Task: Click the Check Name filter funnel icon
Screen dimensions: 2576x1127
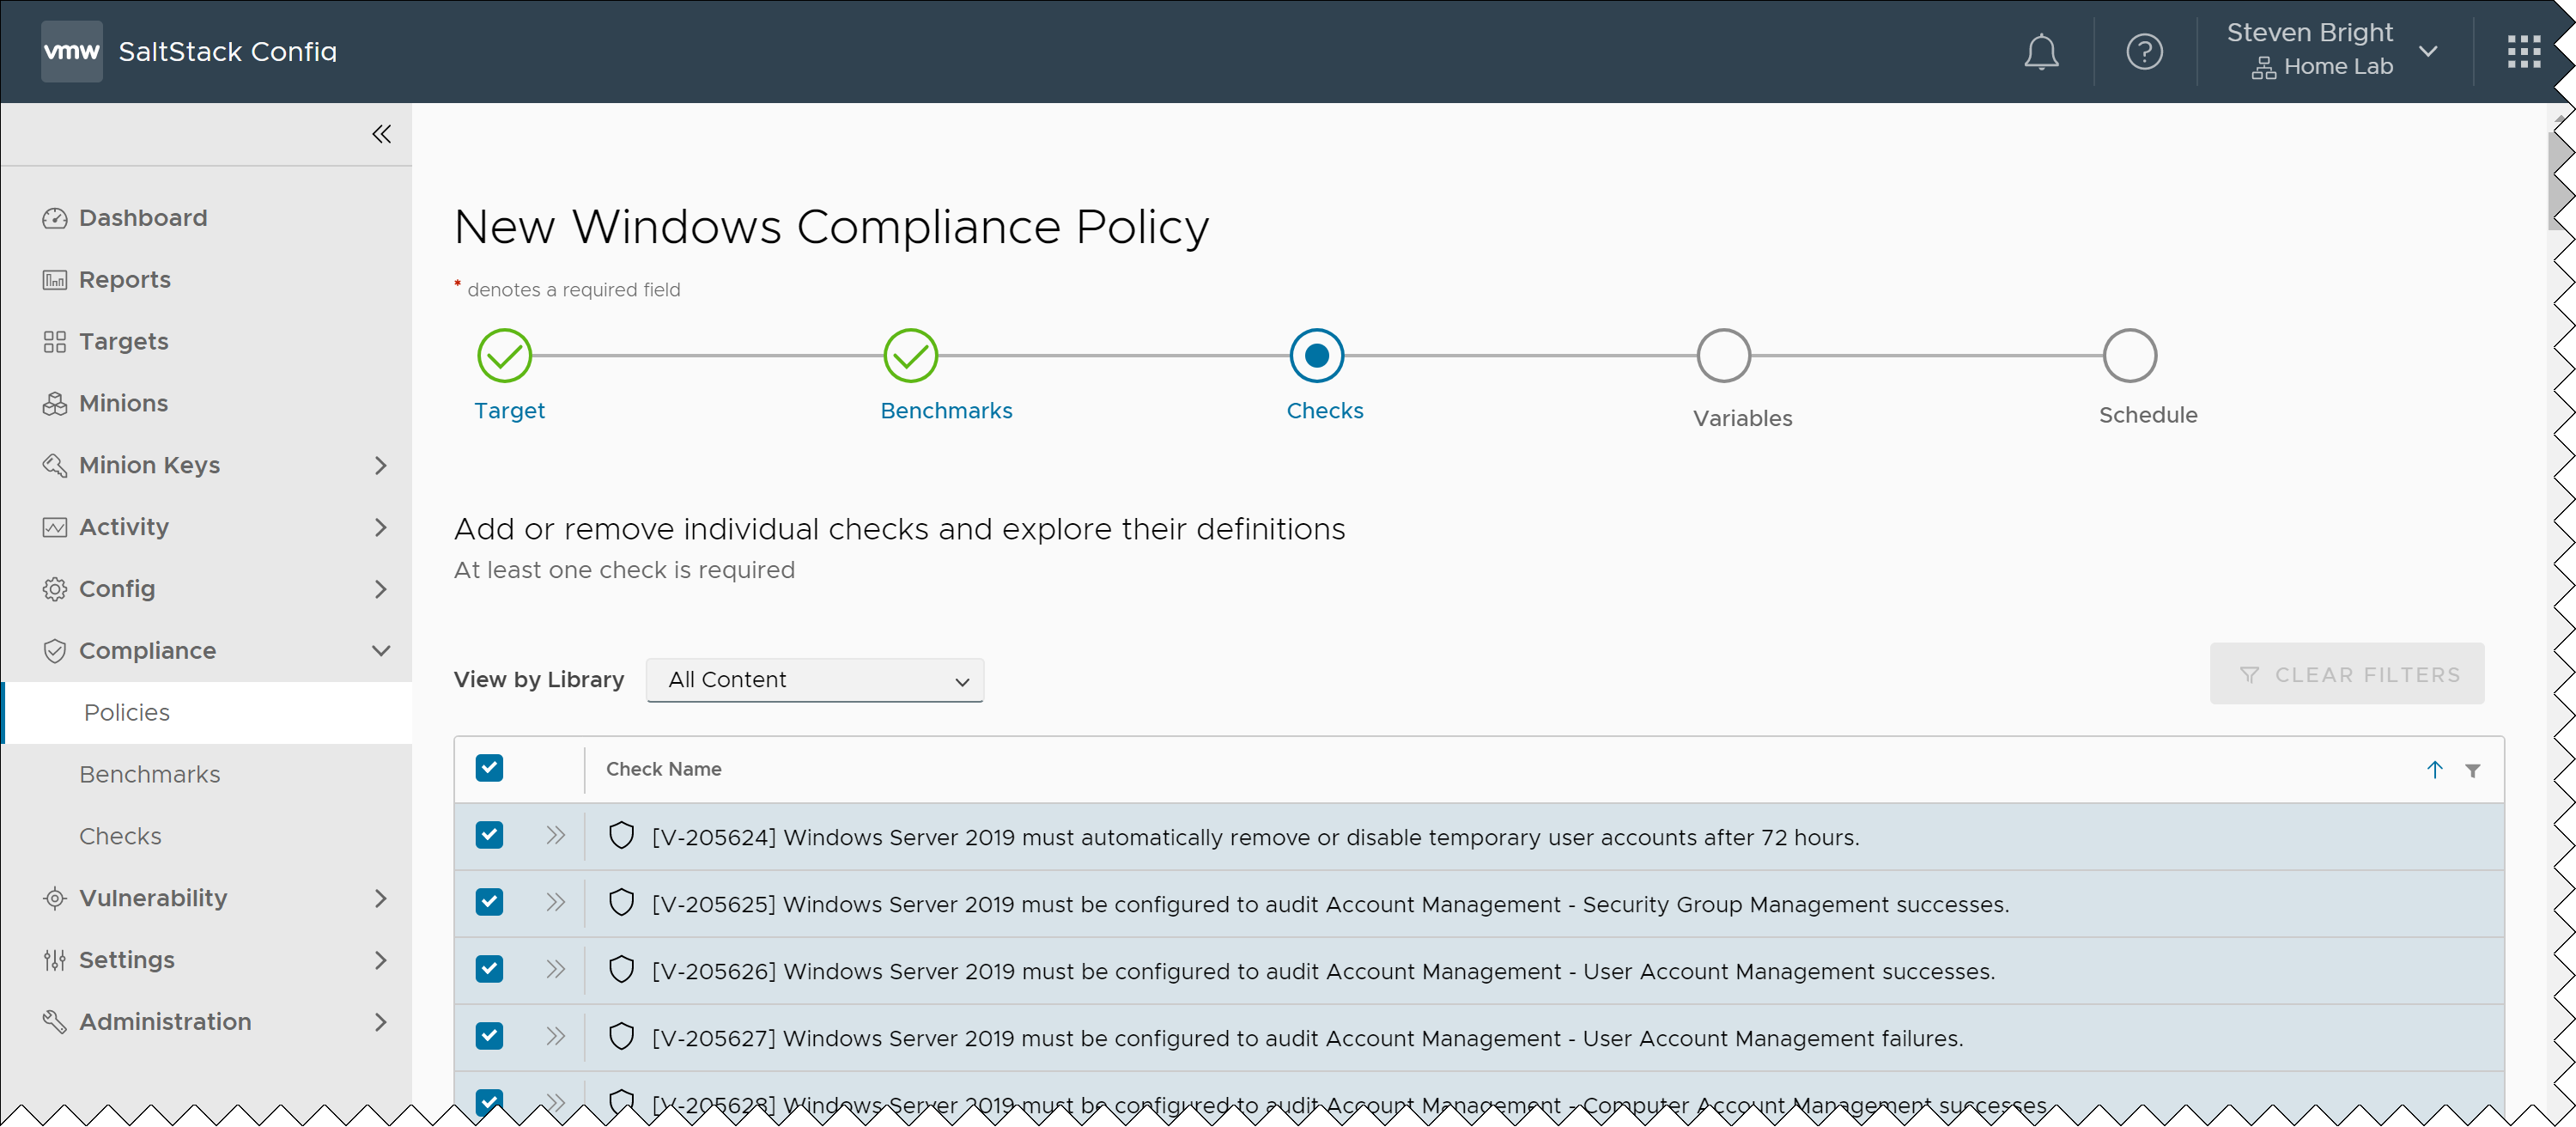Action: [x=2472, y=770]
